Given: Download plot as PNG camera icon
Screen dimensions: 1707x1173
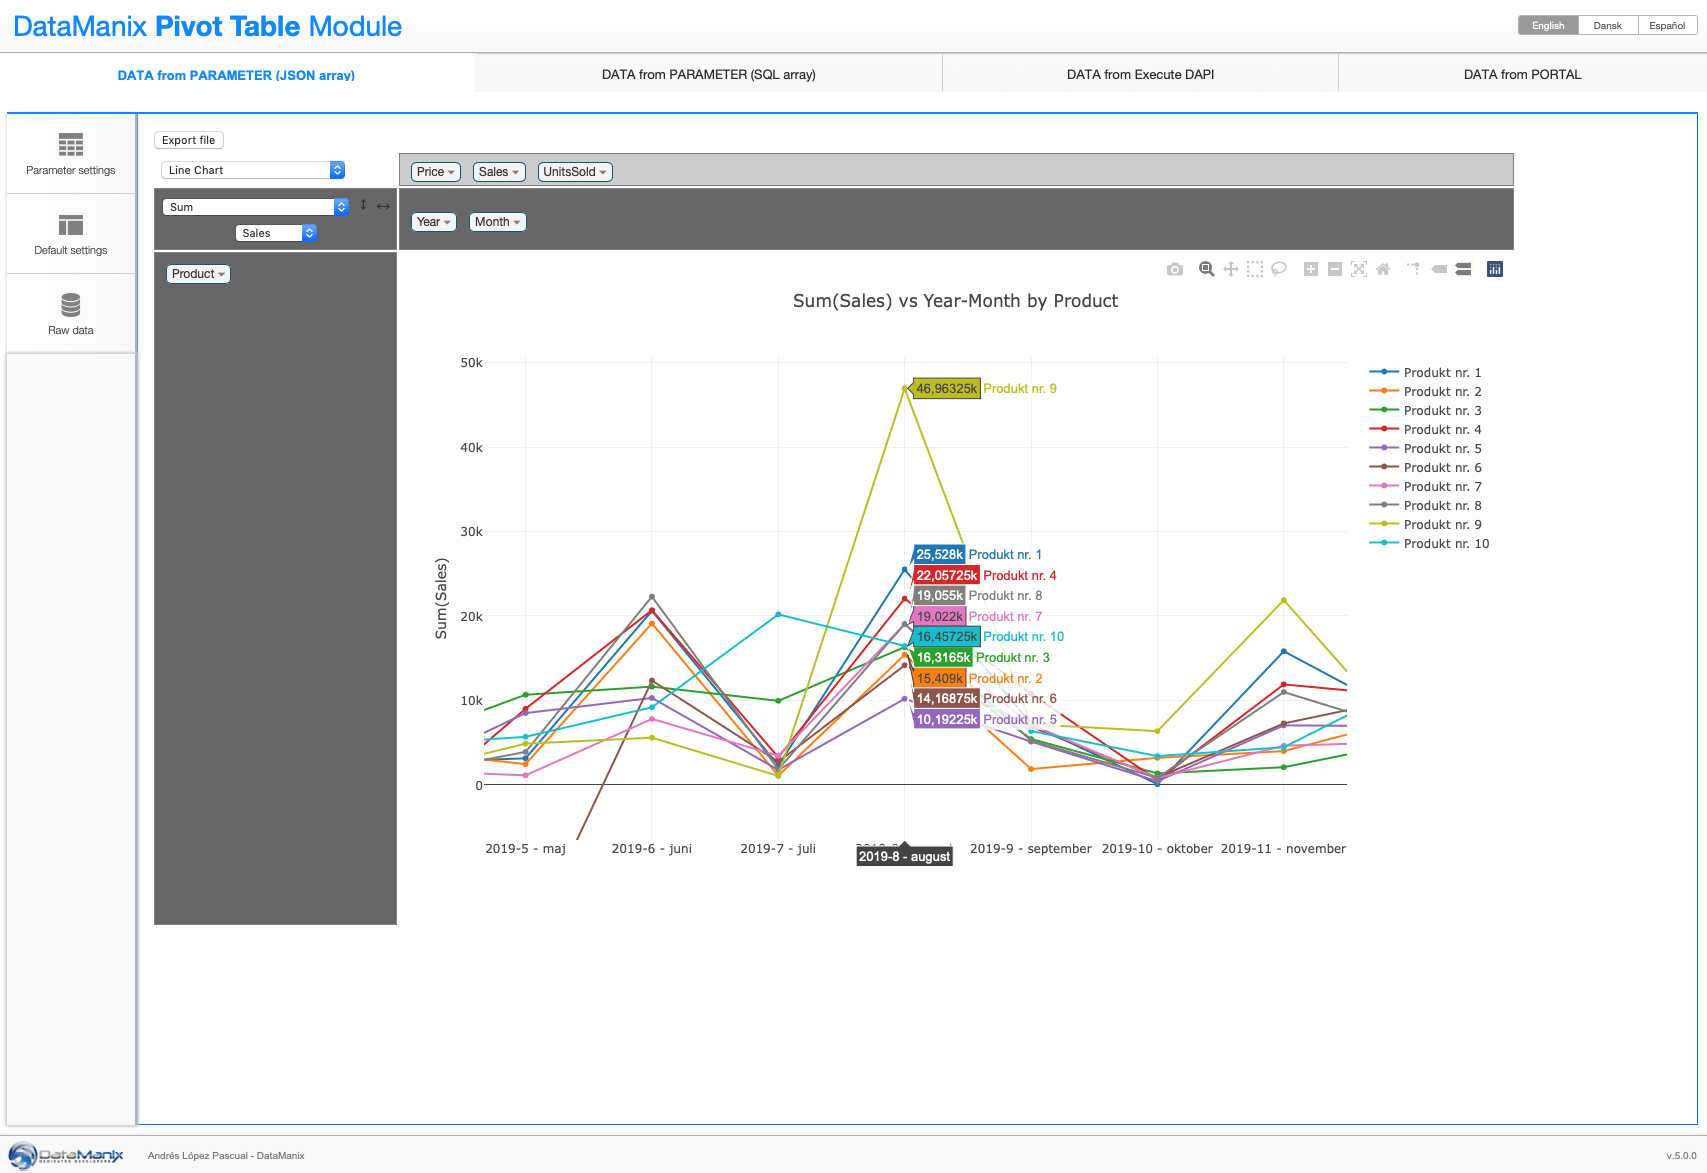Looking at the screenshot, I should tap(1175, 269).
